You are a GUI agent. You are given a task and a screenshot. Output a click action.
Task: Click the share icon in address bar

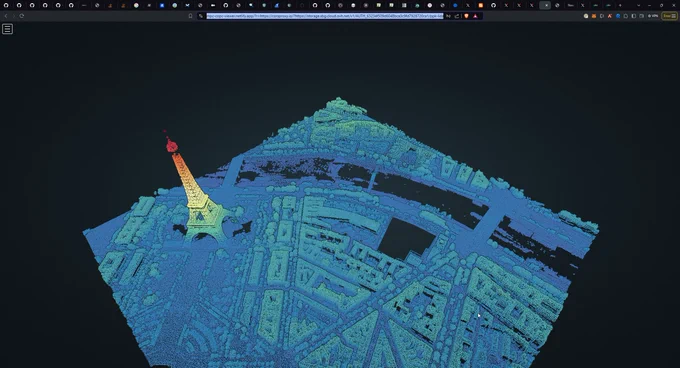click(x=457, y=16)
